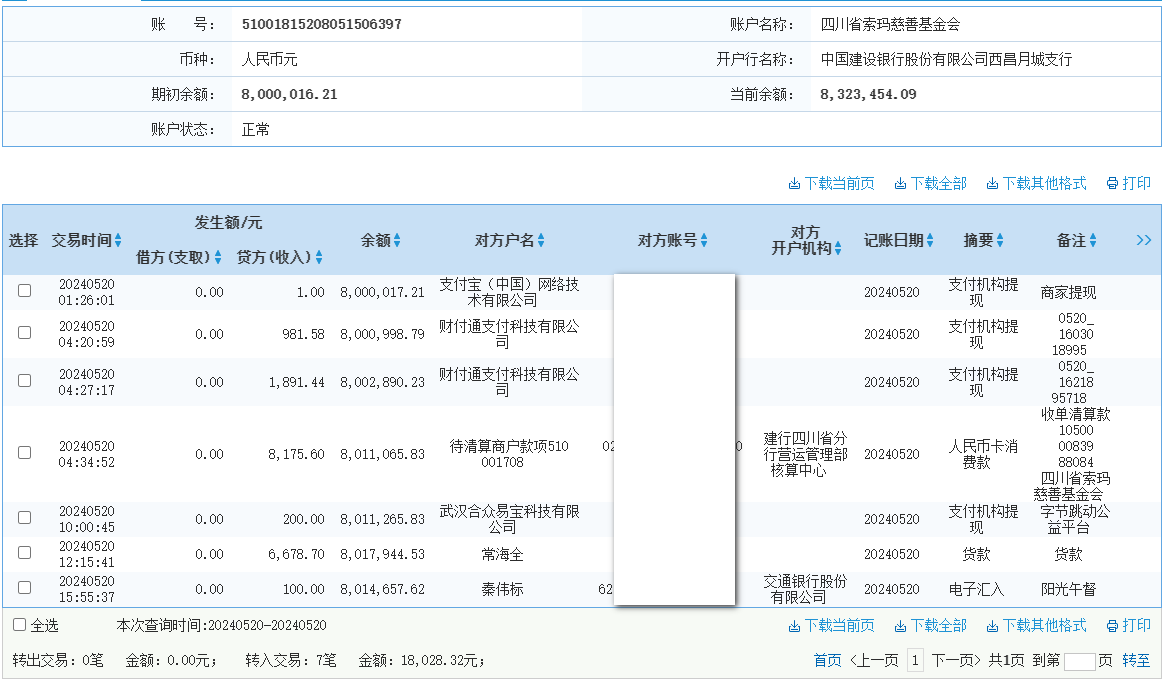Click top 下载全部 link
The height and width of the screenshot is (681, 1165).
click(x=930, y=183)
